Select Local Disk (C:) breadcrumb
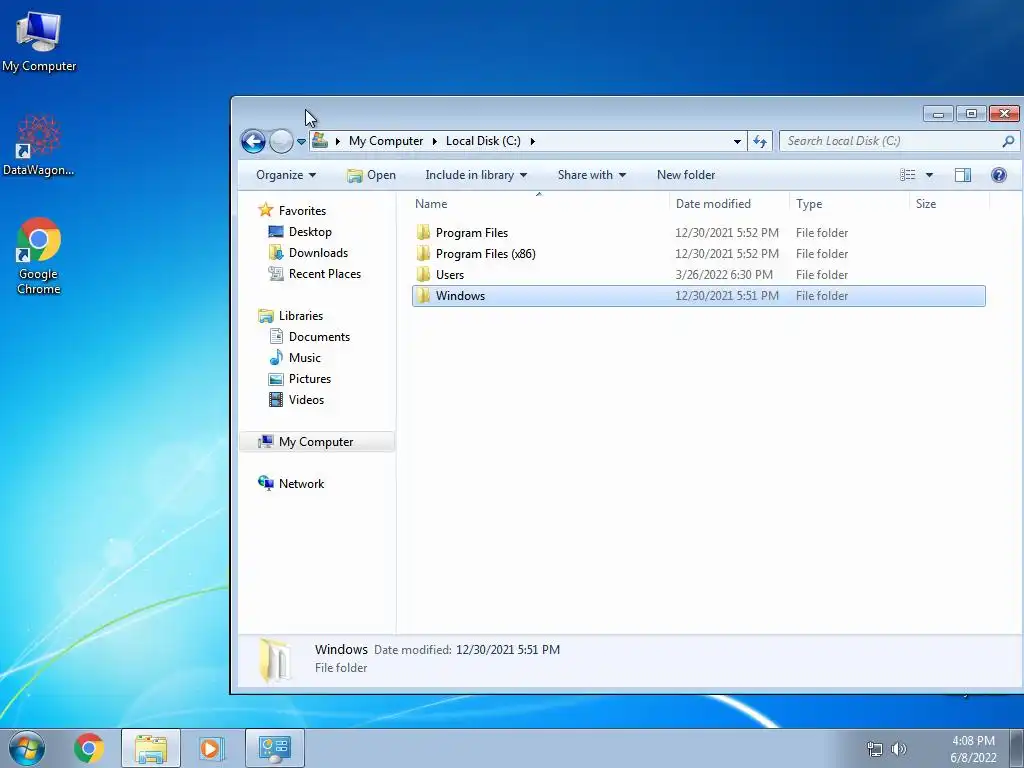The width and height of the screenshot is (1024, 768). point(483,141)
